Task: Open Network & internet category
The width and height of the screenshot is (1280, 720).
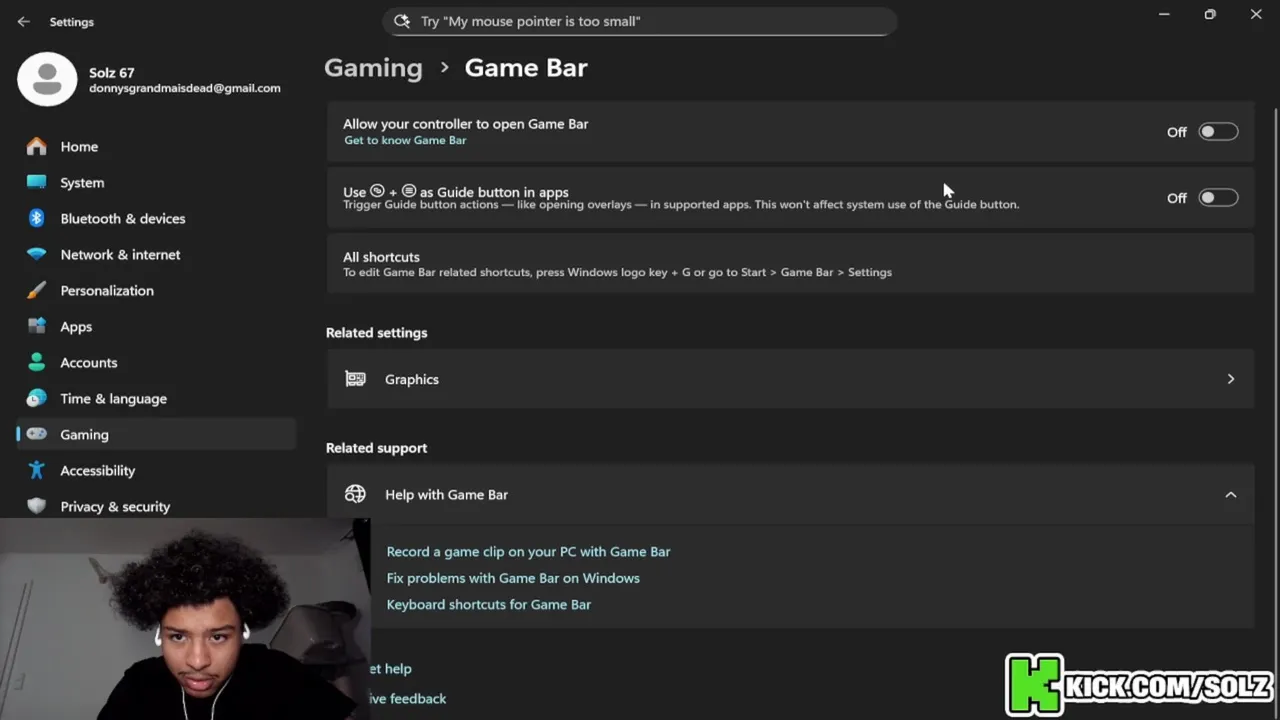Action: point(157,254)
